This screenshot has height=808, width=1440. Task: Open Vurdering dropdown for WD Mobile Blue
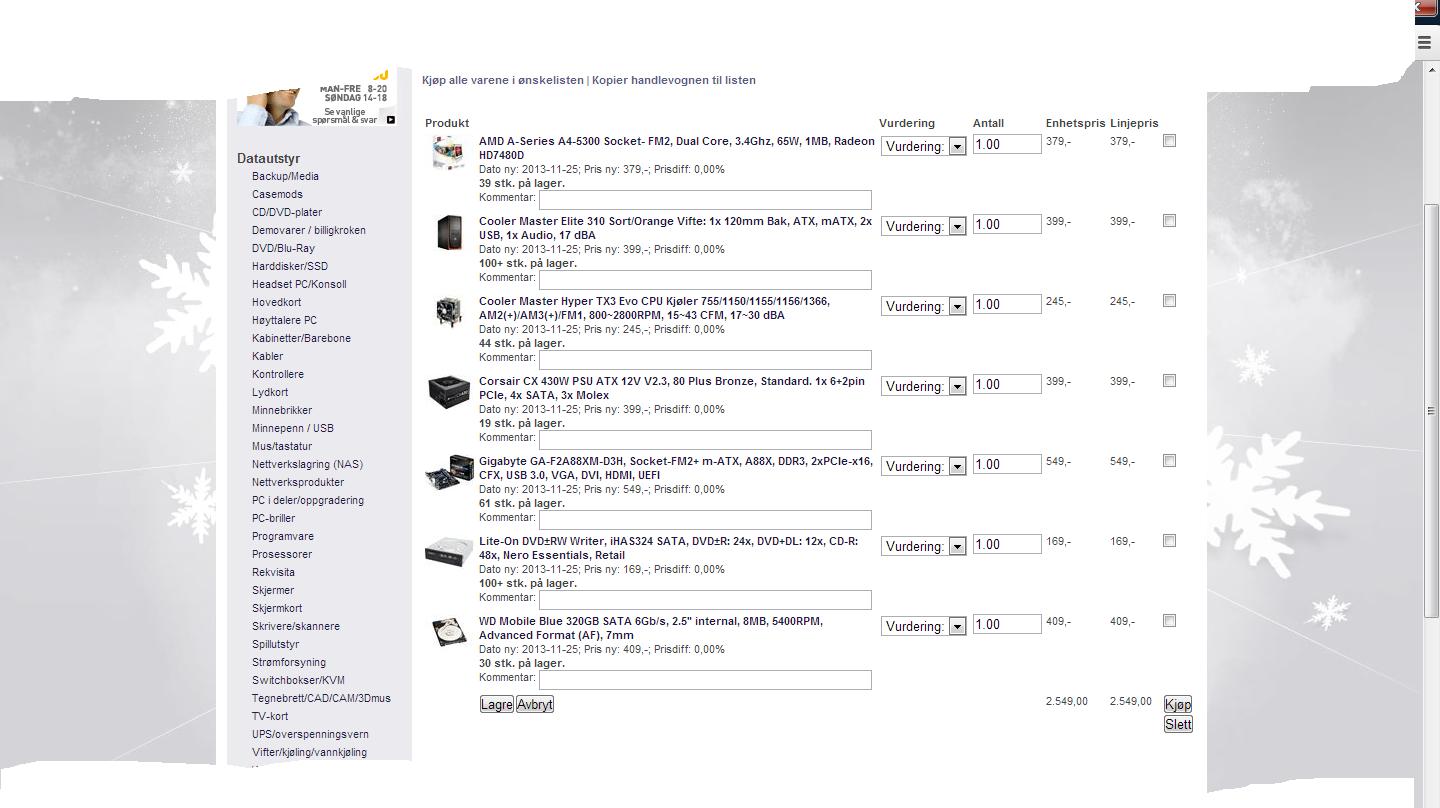click(923, 626)
